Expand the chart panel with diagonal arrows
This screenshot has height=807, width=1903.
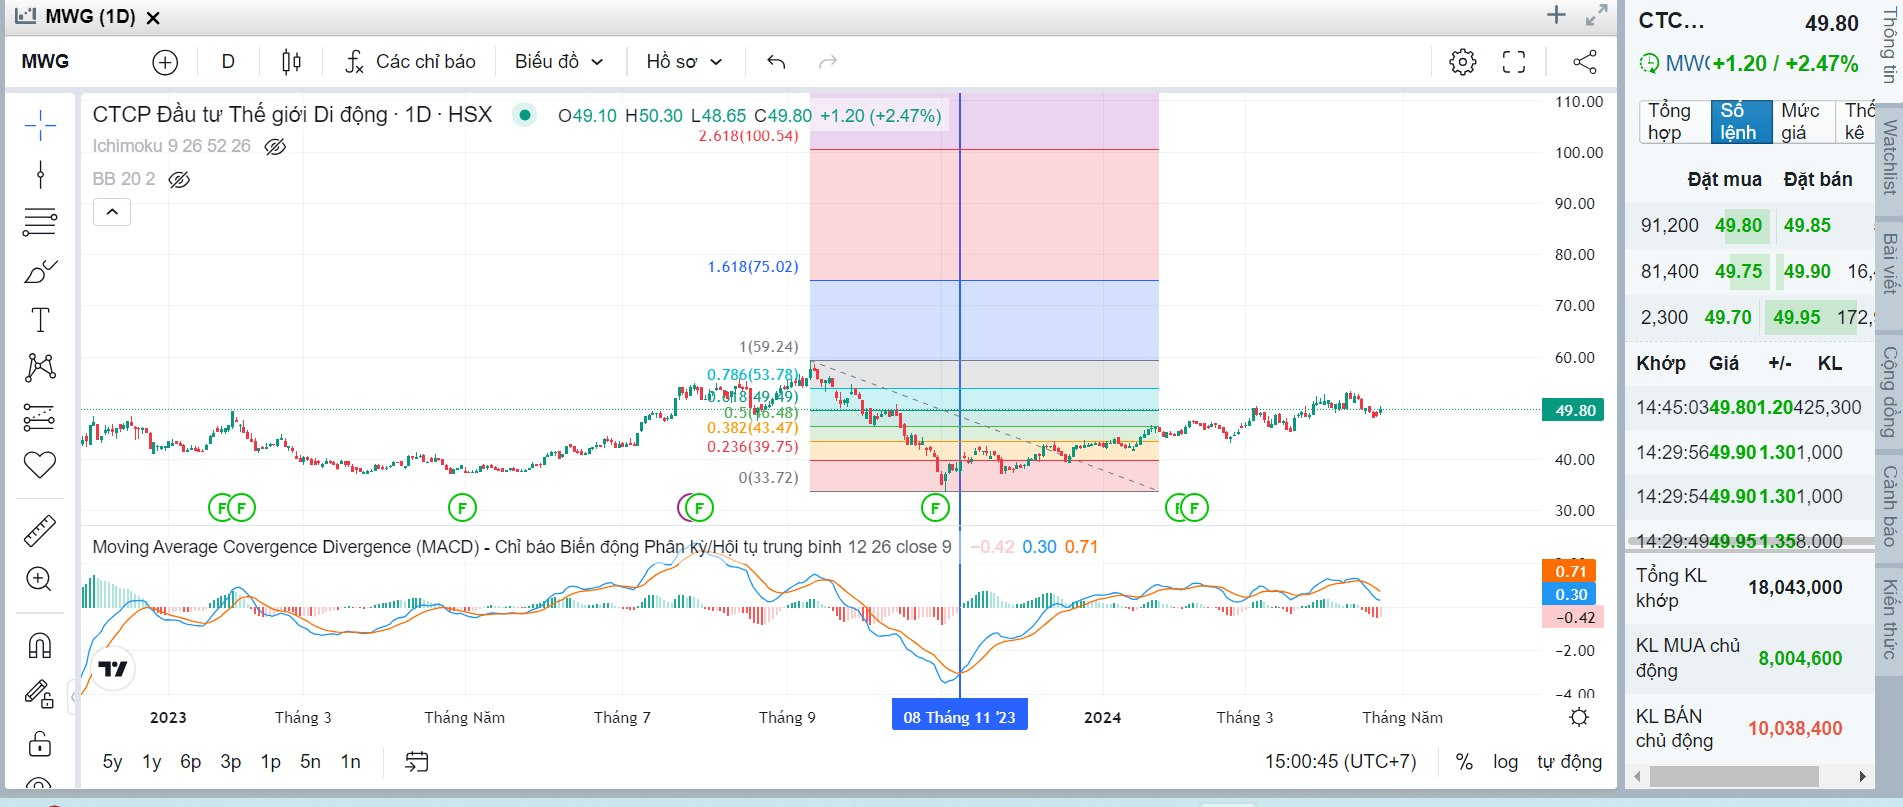point(1597,15)
